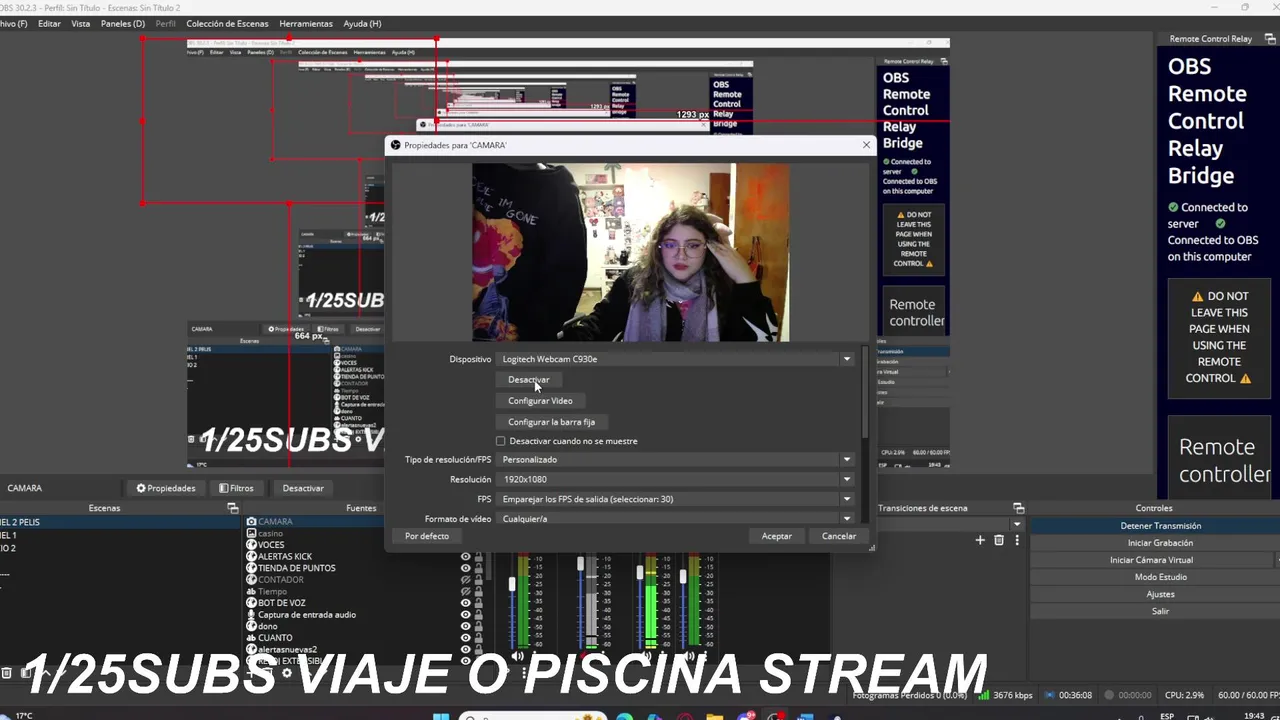Screen dimensions: 1280x720
Task: Click the green signal bars icon in the status bar
Action: point(985,695)
